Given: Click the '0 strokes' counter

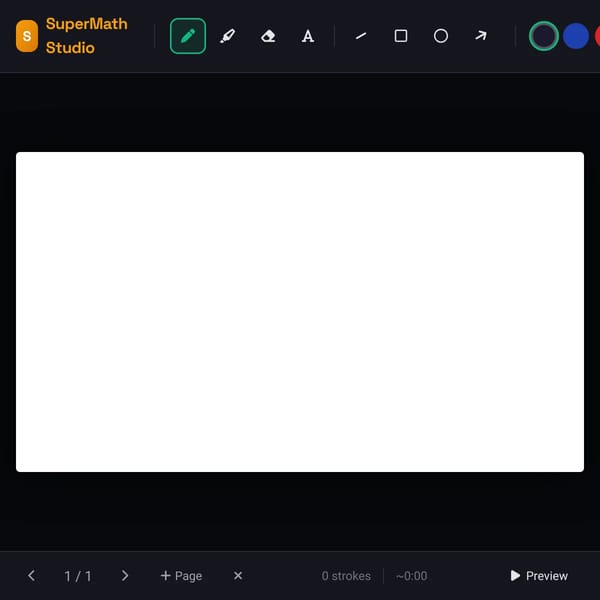Looking at the screenshot, I should click(346, 576).
